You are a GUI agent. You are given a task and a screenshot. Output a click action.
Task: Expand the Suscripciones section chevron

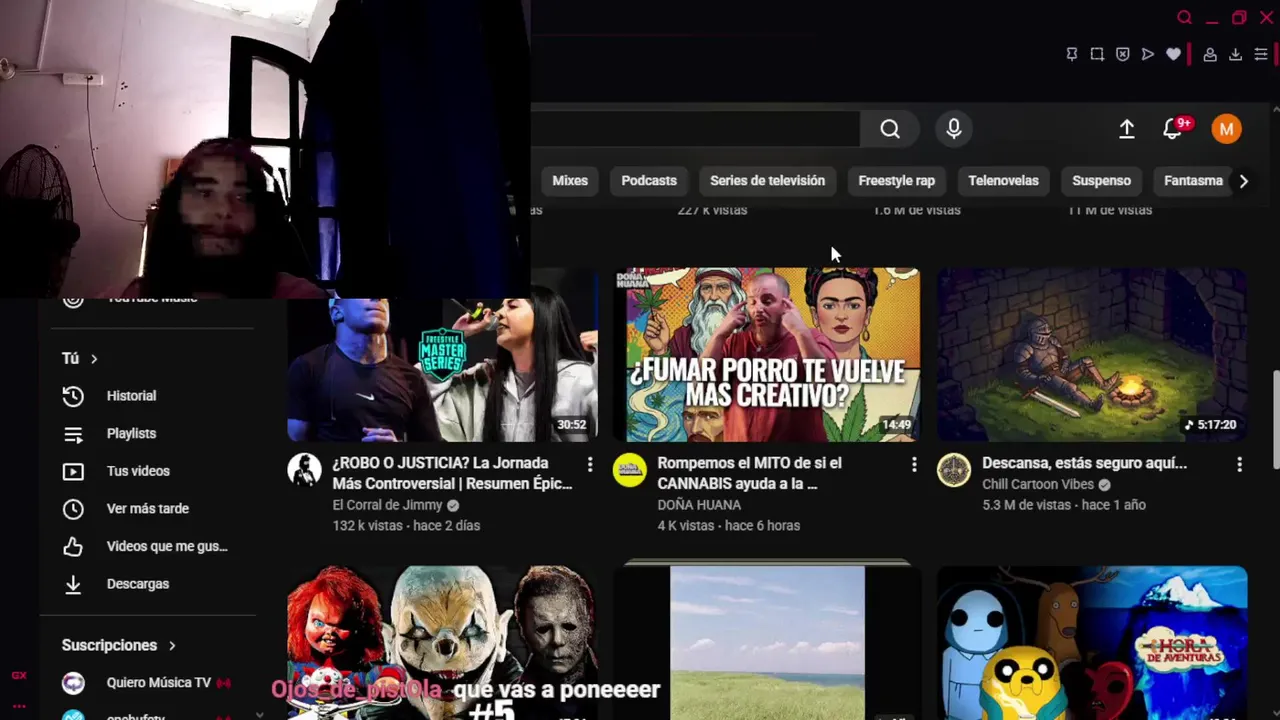point(172,645)
